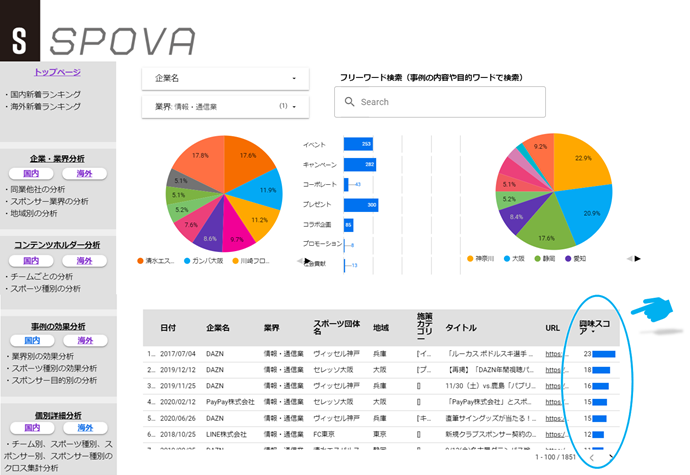The width and height of the screenshot is (690, 475).
Task: Open URL link in 2017/07/04 row
Action: tap(557, 354)
